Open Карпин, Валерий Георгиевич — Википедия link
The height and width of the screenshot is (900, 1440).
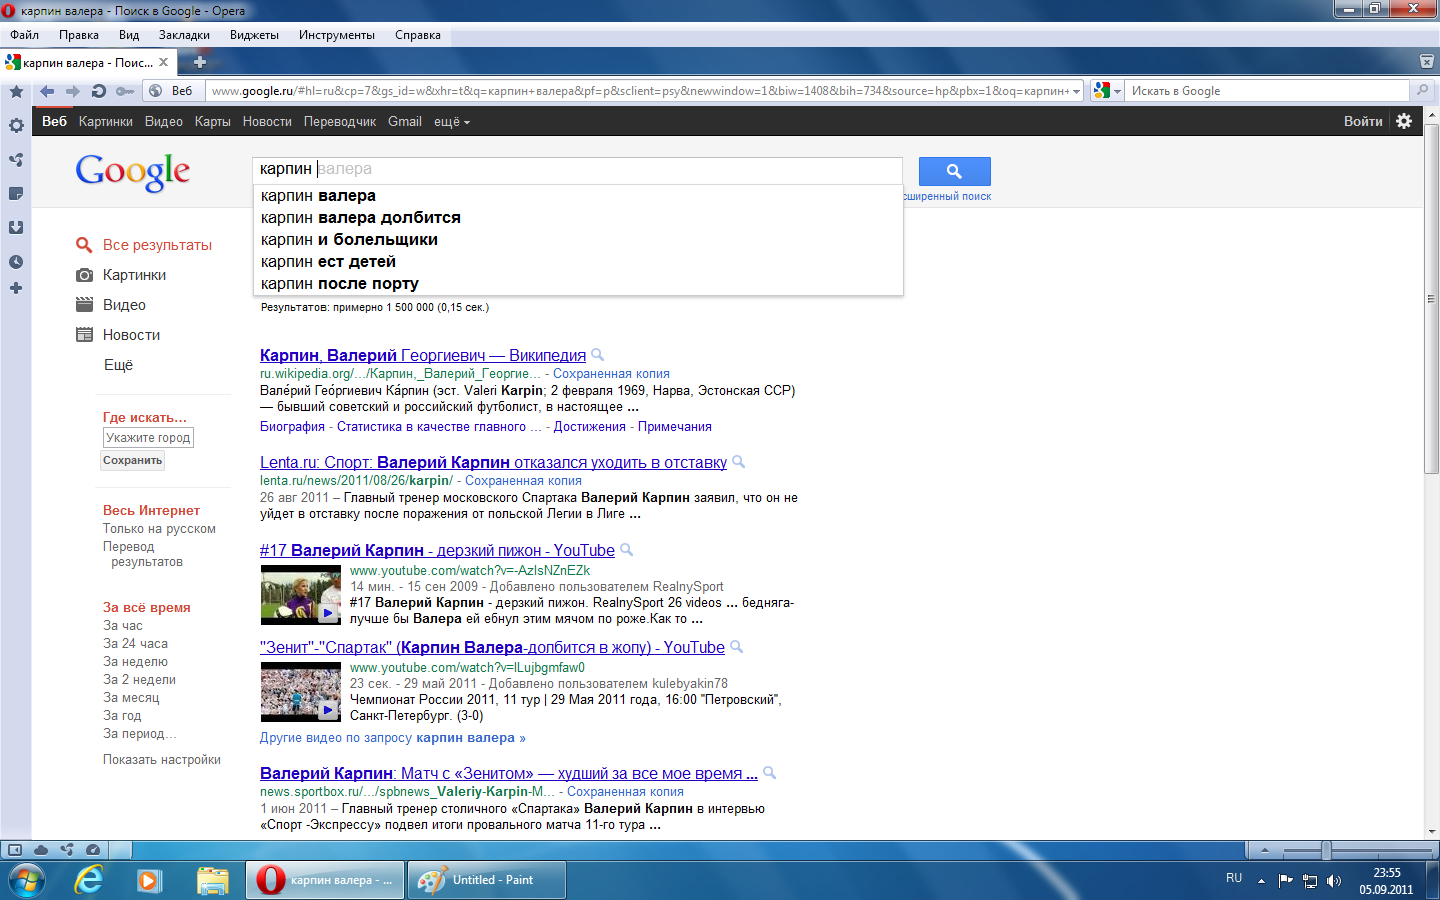pyautogui.click(x=423, y=355)
